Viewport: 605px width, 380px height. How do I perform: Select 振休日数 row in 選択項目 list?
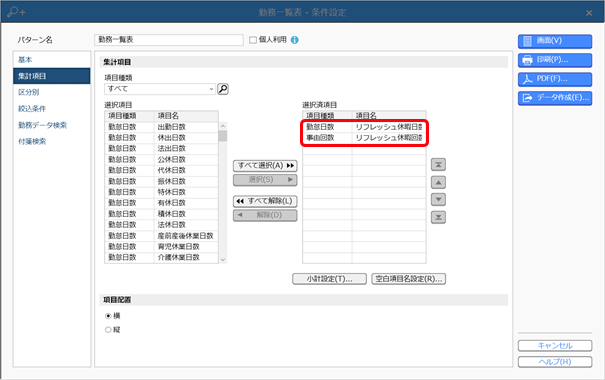tap(161, 181)
